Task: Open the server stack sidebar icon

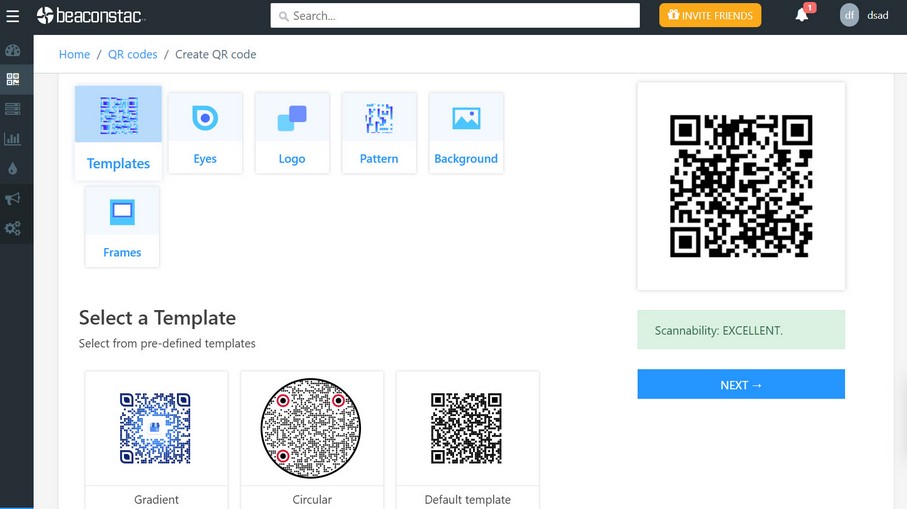Action: [x=13, y=108]
